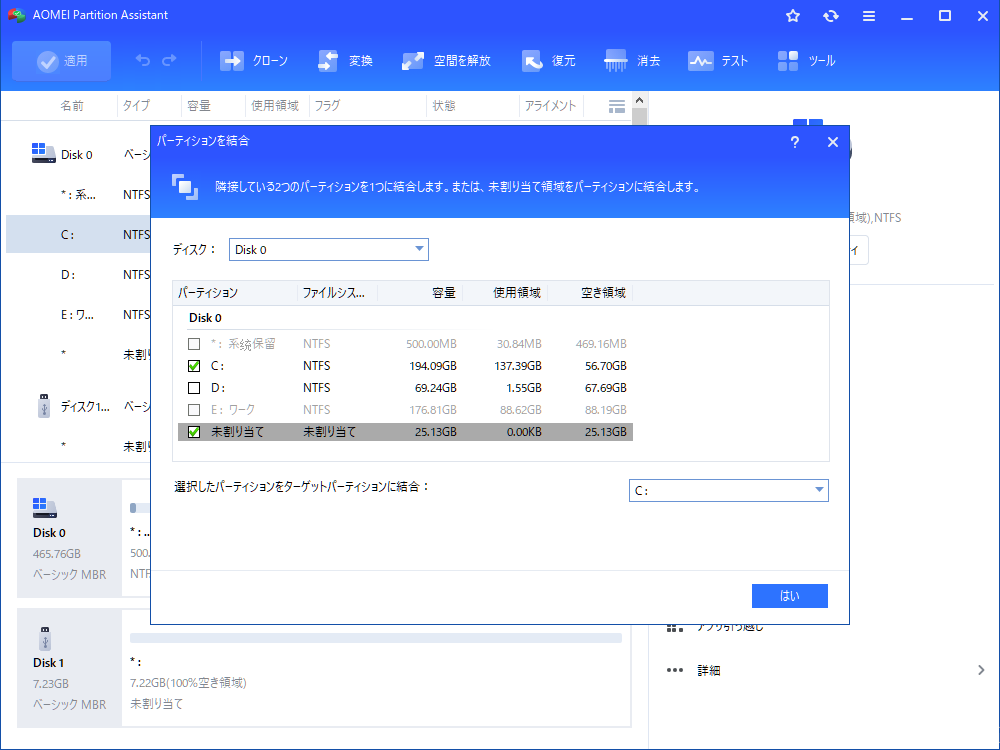This screenshot has height=750, width=1000.
Task: Open the hamburger menu in title bar
Action: 869,16
